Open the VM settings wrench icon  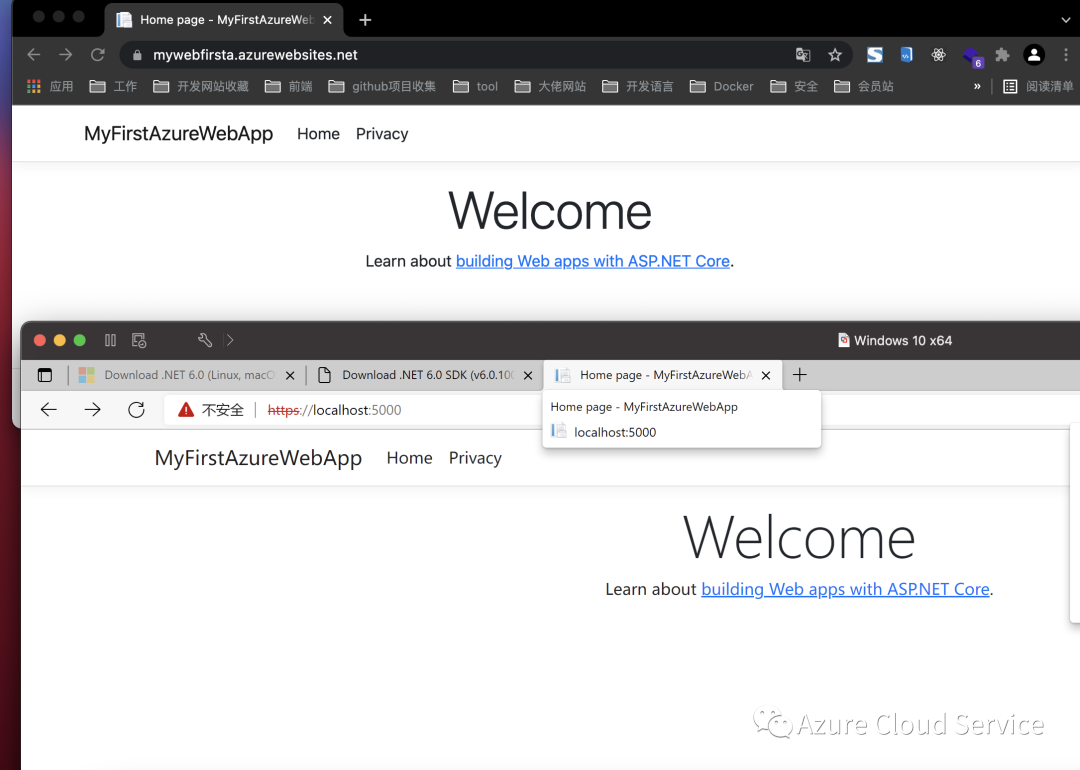coord(205,340)
